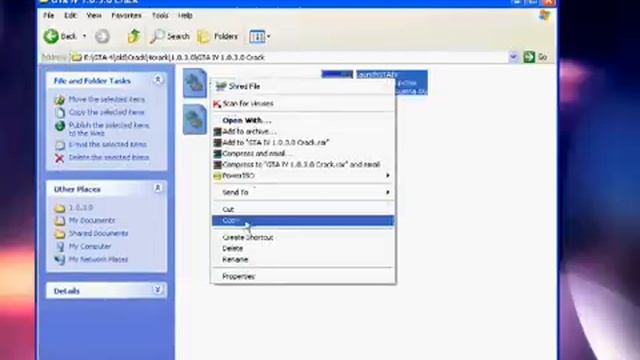The width and height of the screenshot is (640, 360).
Task: Open the Favorites menu
Action: 126,16
